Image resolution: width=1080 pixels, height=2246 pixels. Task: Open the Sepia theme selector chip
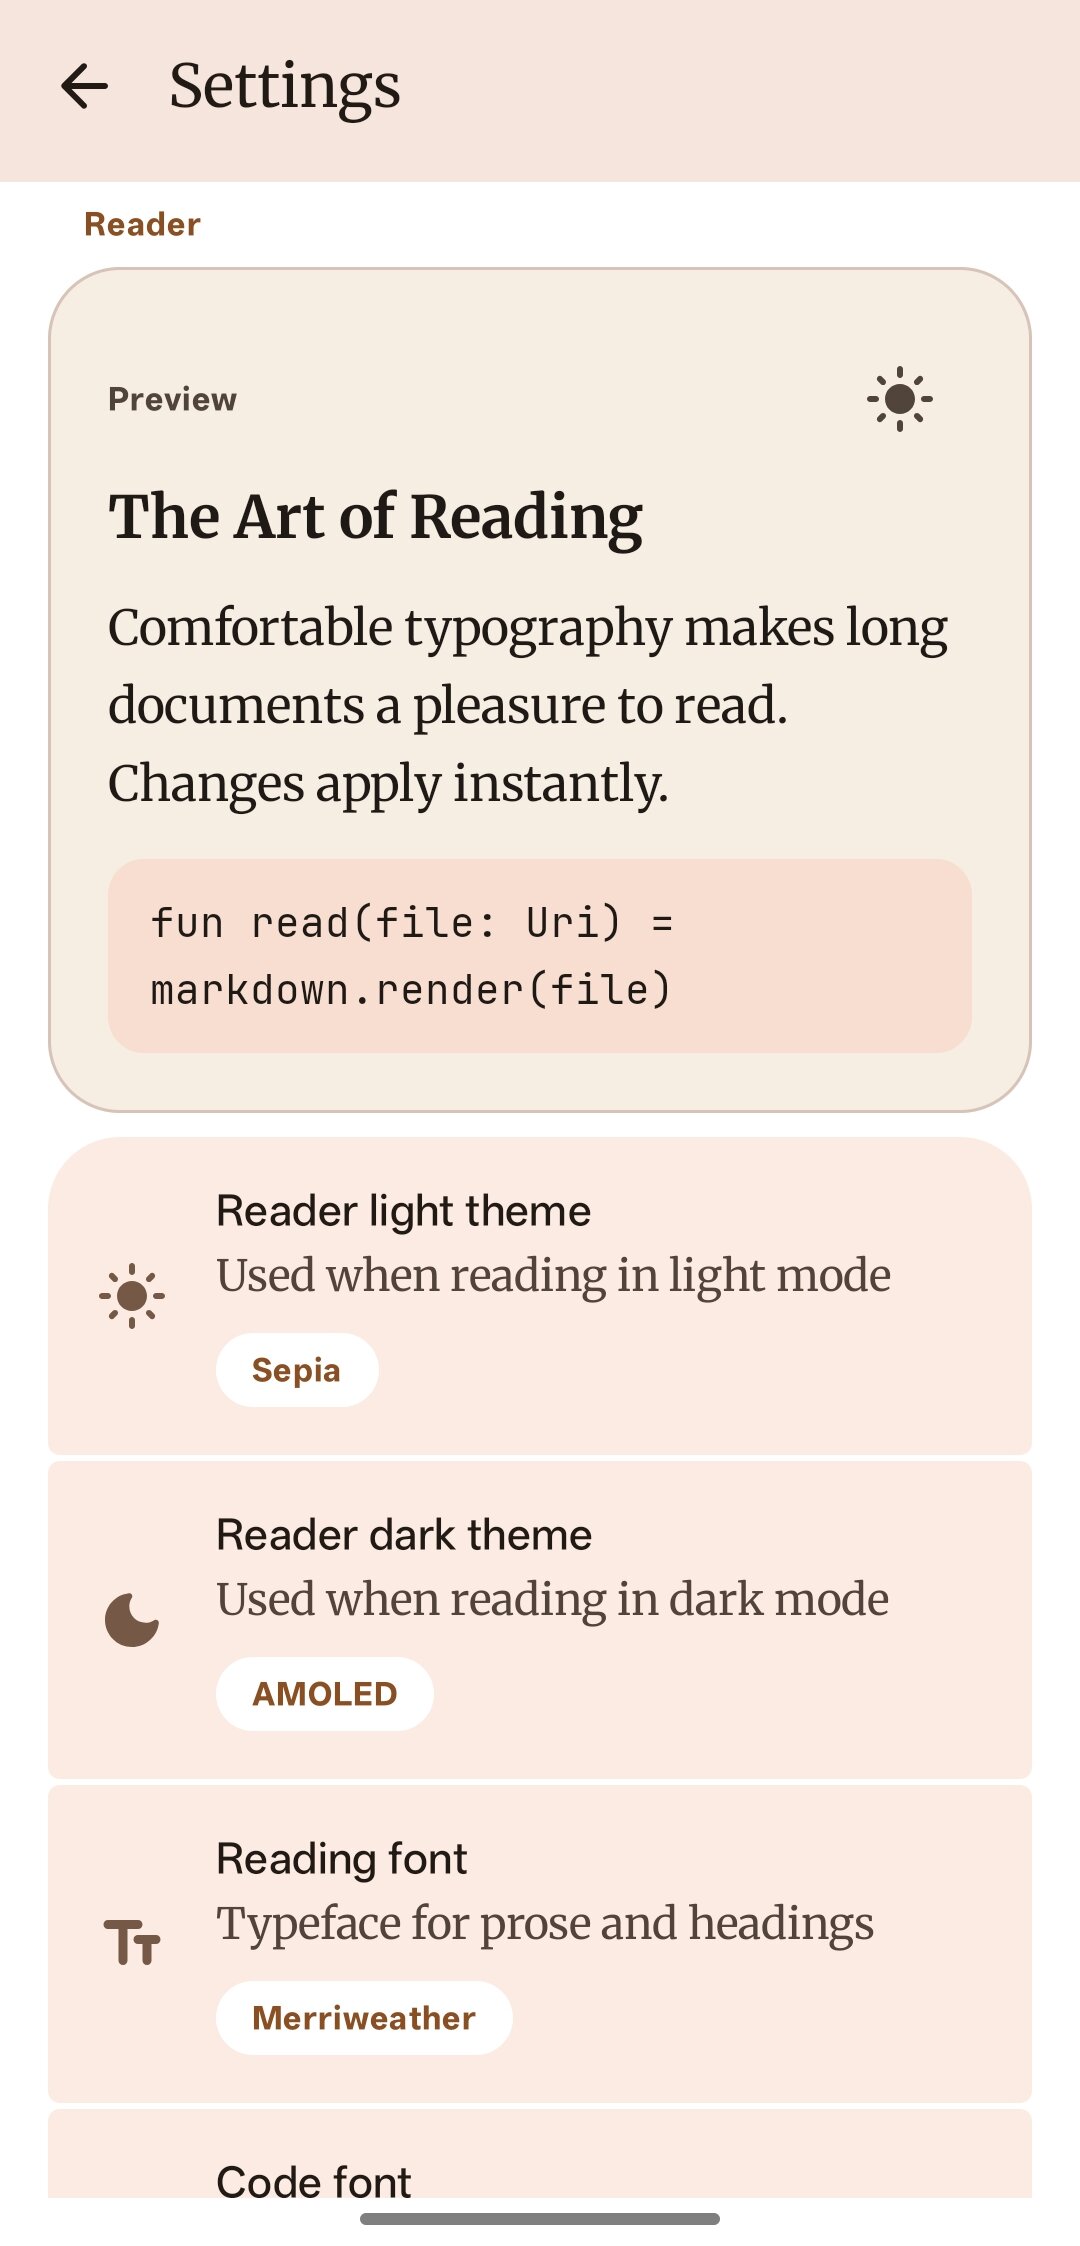coord(297,1370)
